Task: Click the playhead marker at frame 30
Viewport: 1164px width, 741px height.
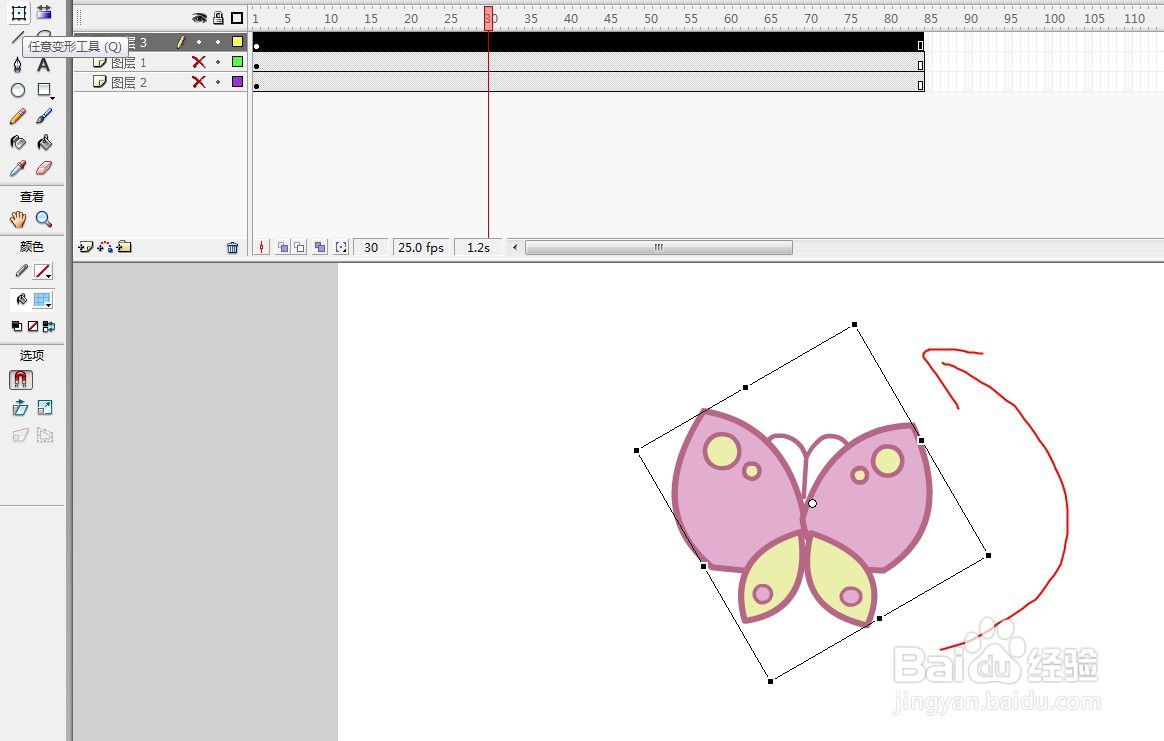Action: click(488, 19)
